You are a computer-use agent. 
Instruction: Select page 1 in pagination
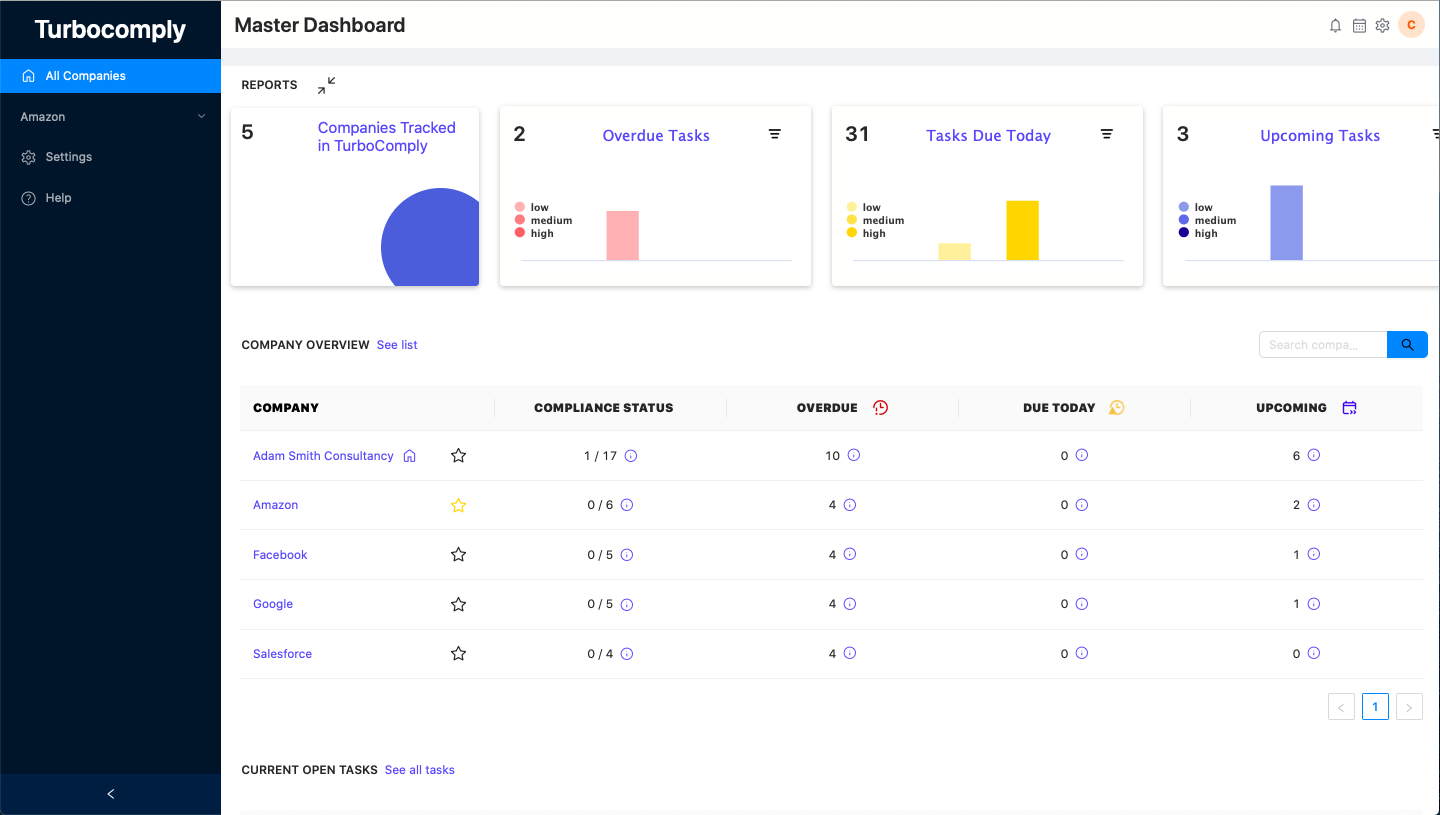[x=1375, y=707]
